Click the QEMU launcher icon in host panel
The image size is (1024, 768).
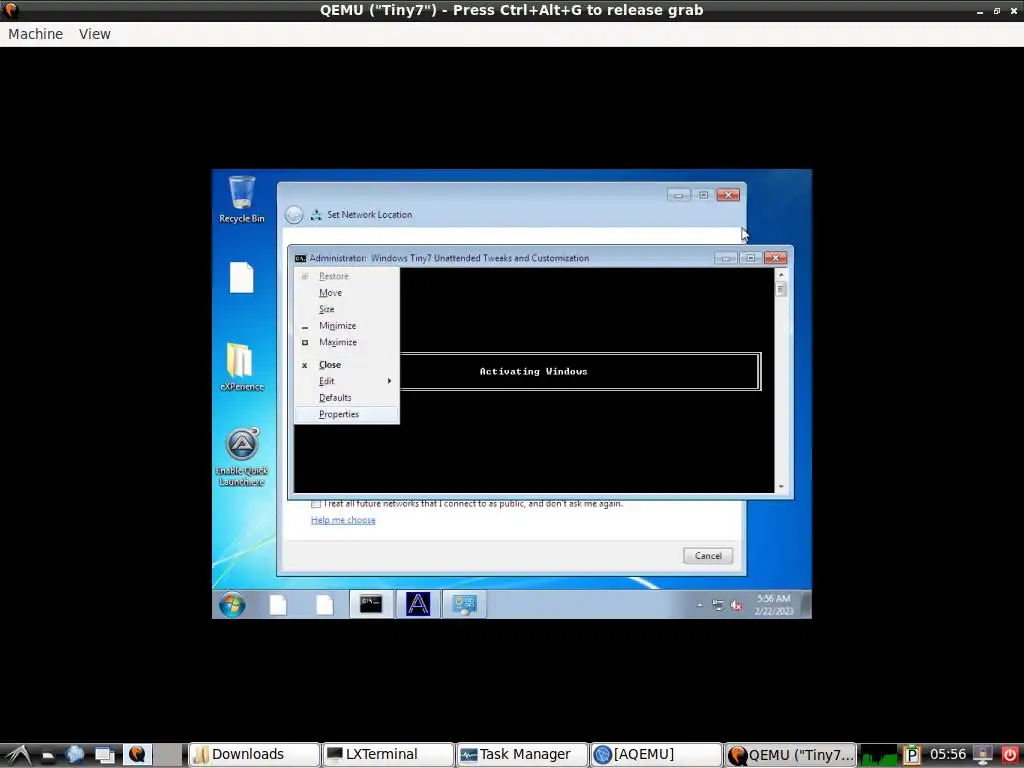tap(137, 755)
